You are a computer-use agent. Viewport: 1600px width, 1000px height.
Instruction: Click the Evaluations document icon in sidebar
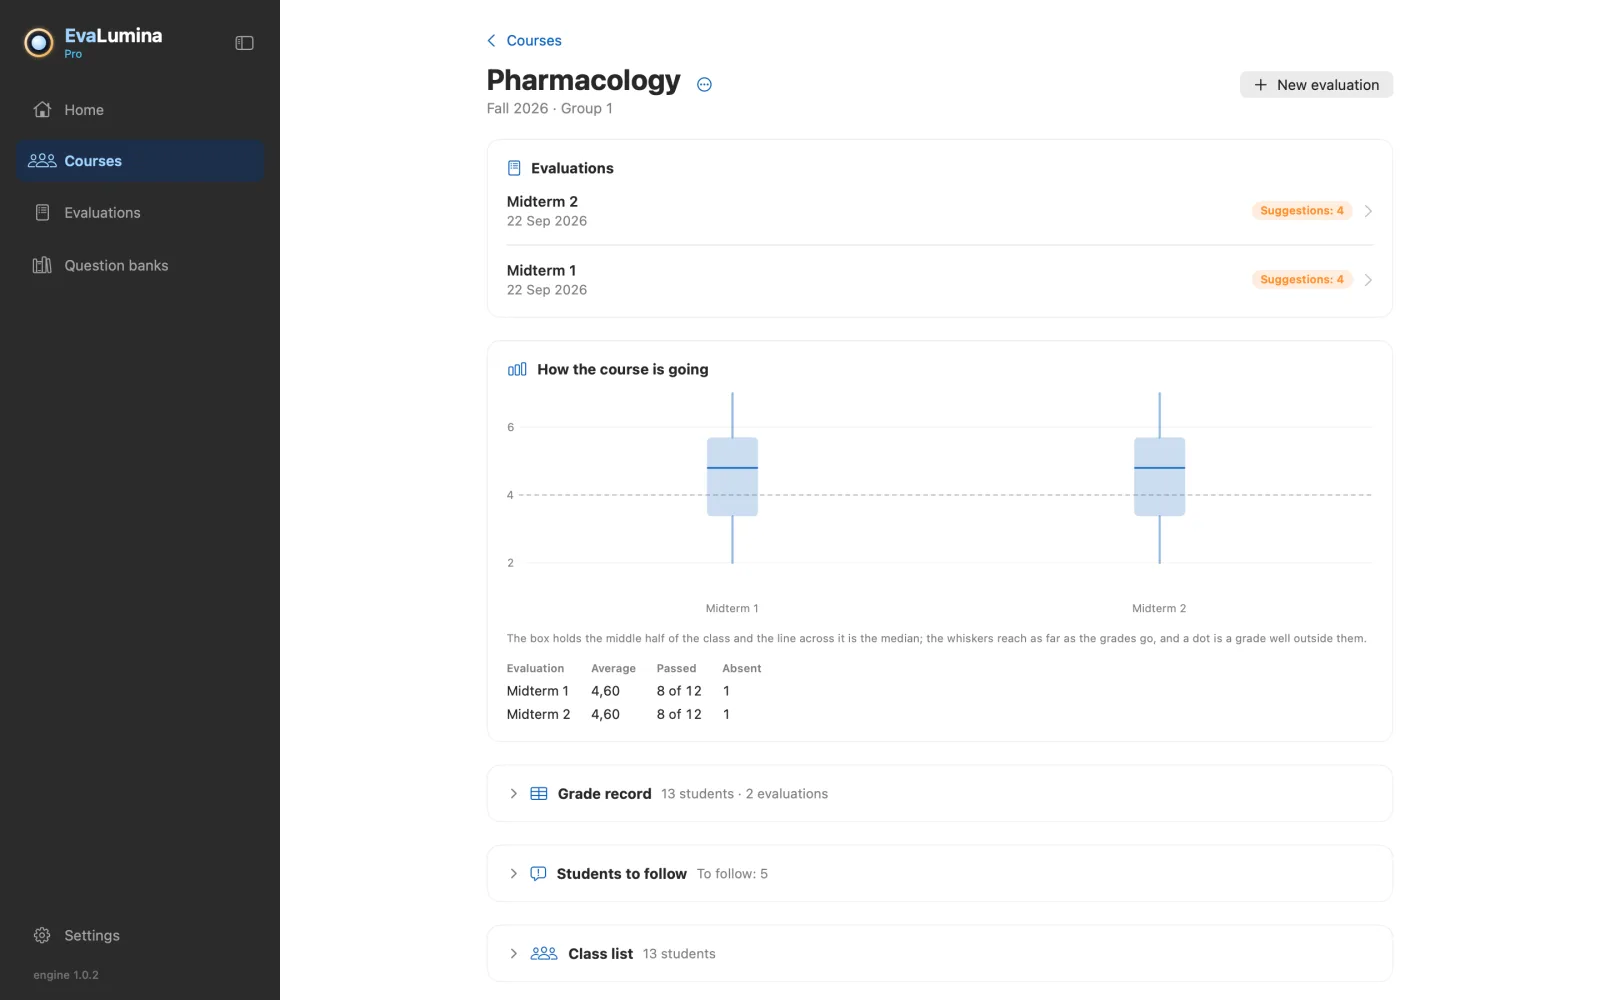[x=42, y=212]
